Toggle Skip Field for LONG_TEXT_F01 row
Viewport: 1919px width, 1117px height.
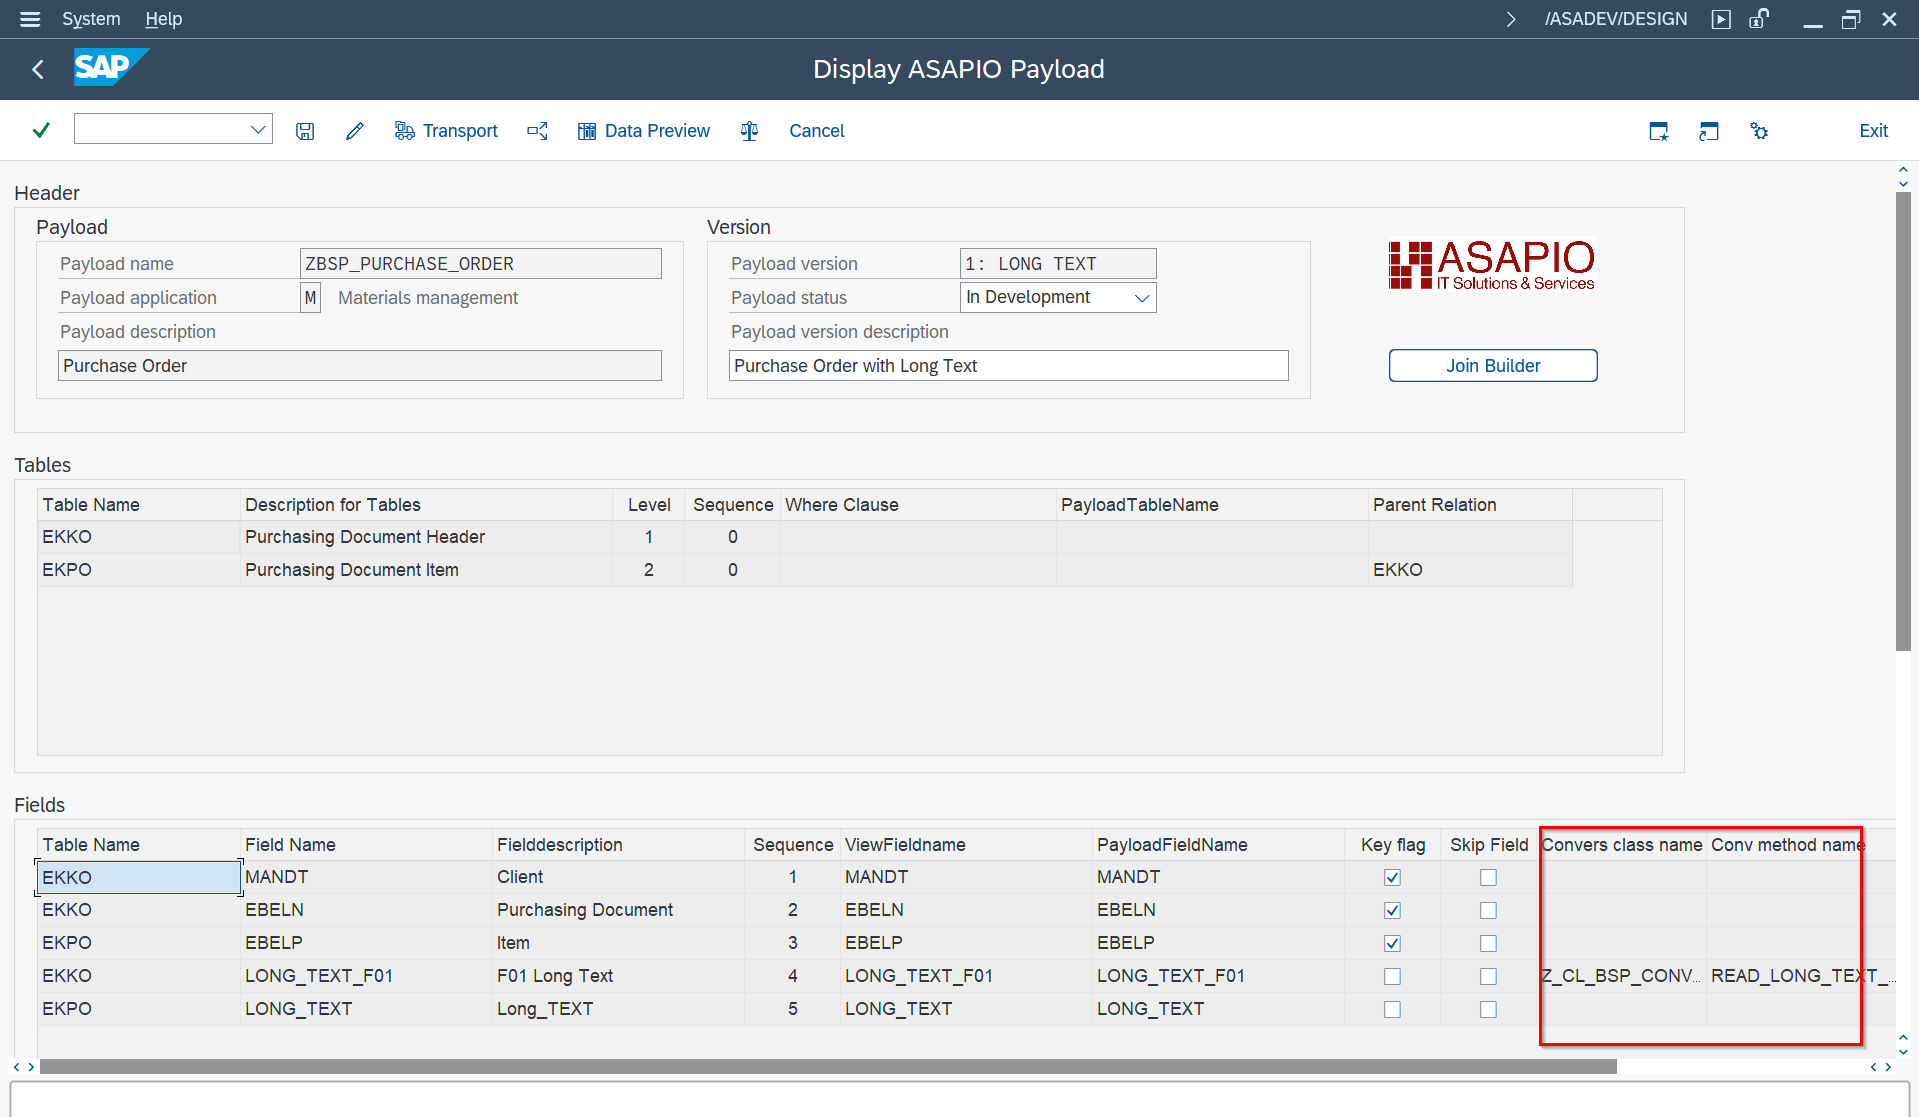tap(1488, 977)
